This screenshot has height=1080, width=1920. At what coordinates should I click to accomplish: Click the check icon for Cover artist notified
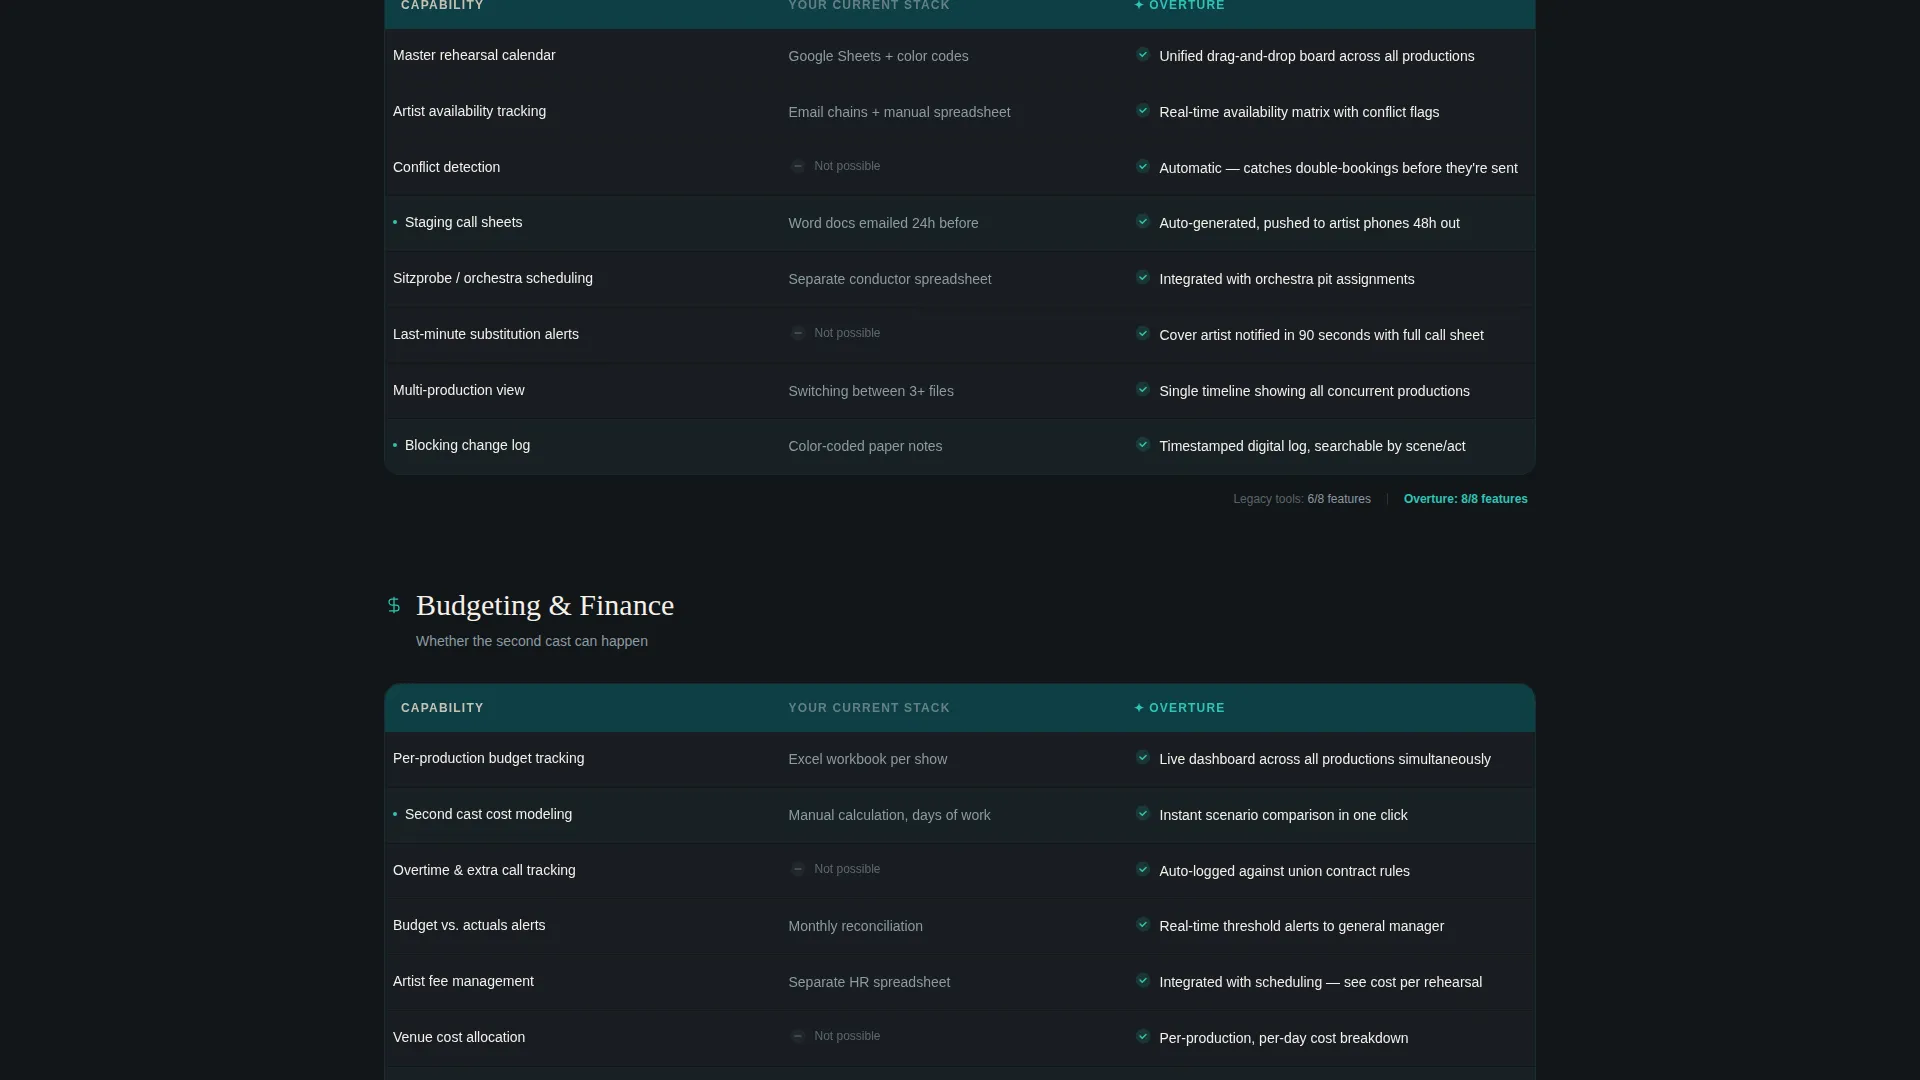(x=1142, y=334)
